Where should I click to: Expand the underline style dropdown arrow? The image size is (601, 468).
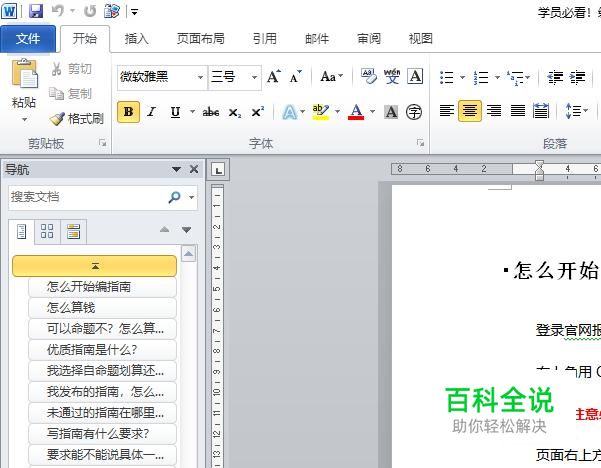[x=192, y=112]
